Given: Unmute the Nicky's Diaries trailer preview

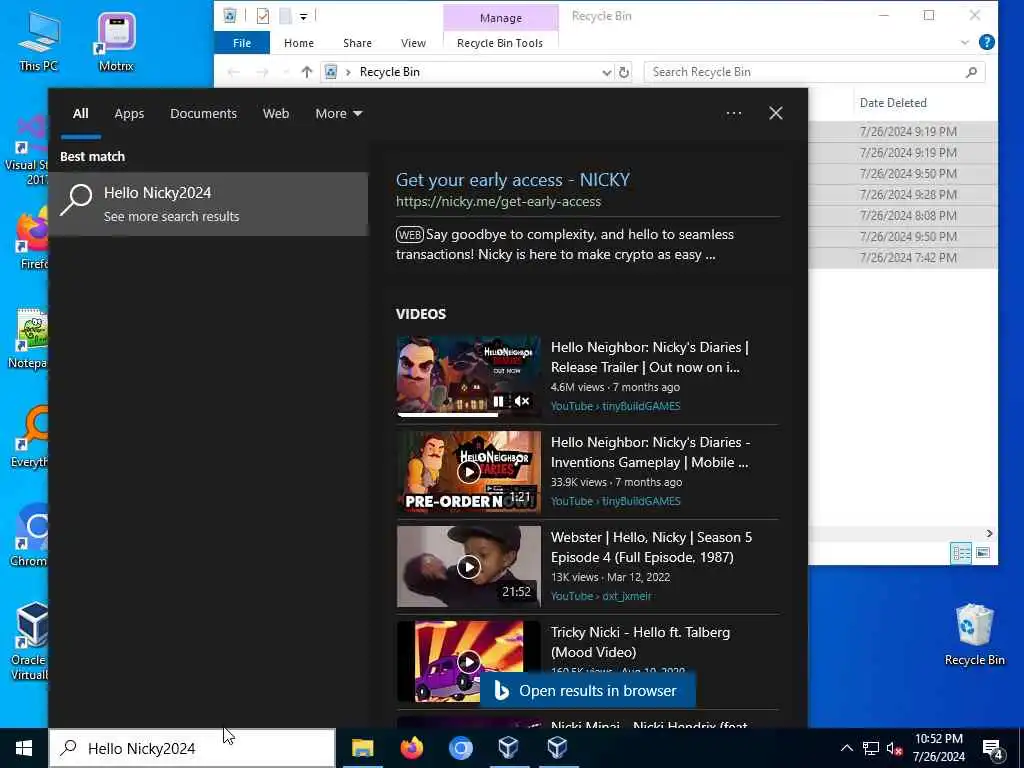Looking at the screenshot, I should [x=522, y=401].
